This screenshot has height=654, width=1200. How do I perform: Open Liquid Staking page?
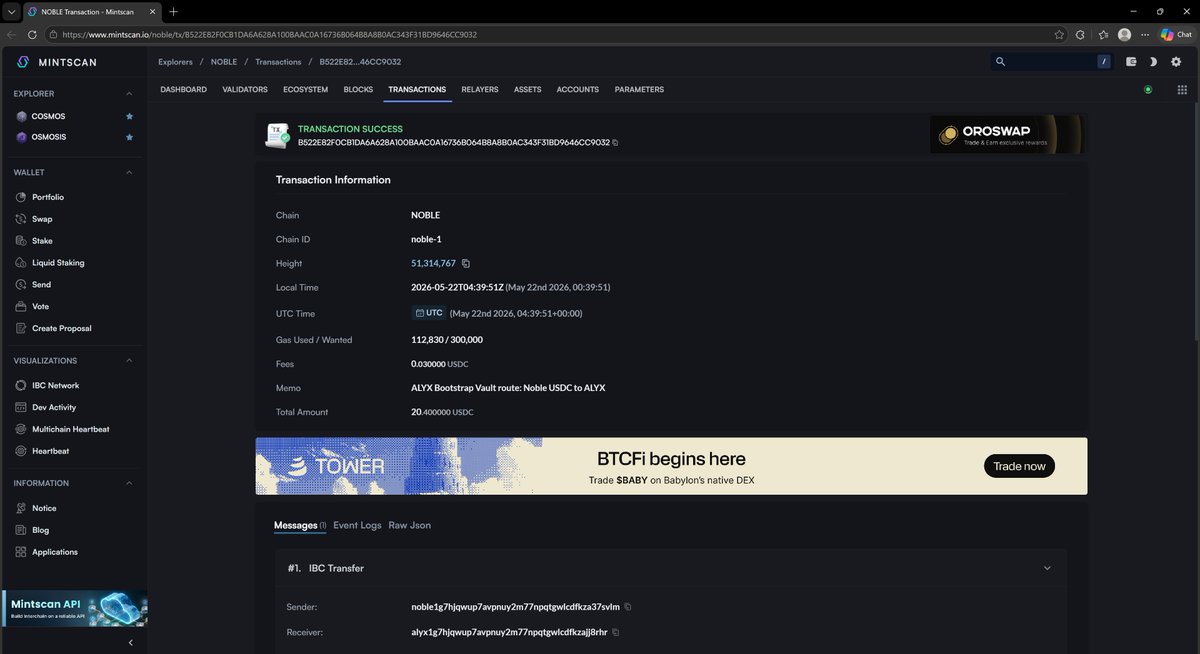click(x=57, y=263)
